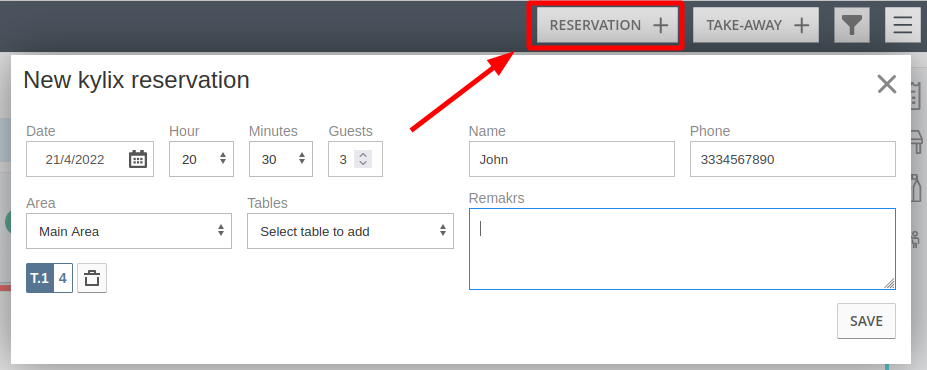
Task: Click the filter funnel icon
Action: 851,25
